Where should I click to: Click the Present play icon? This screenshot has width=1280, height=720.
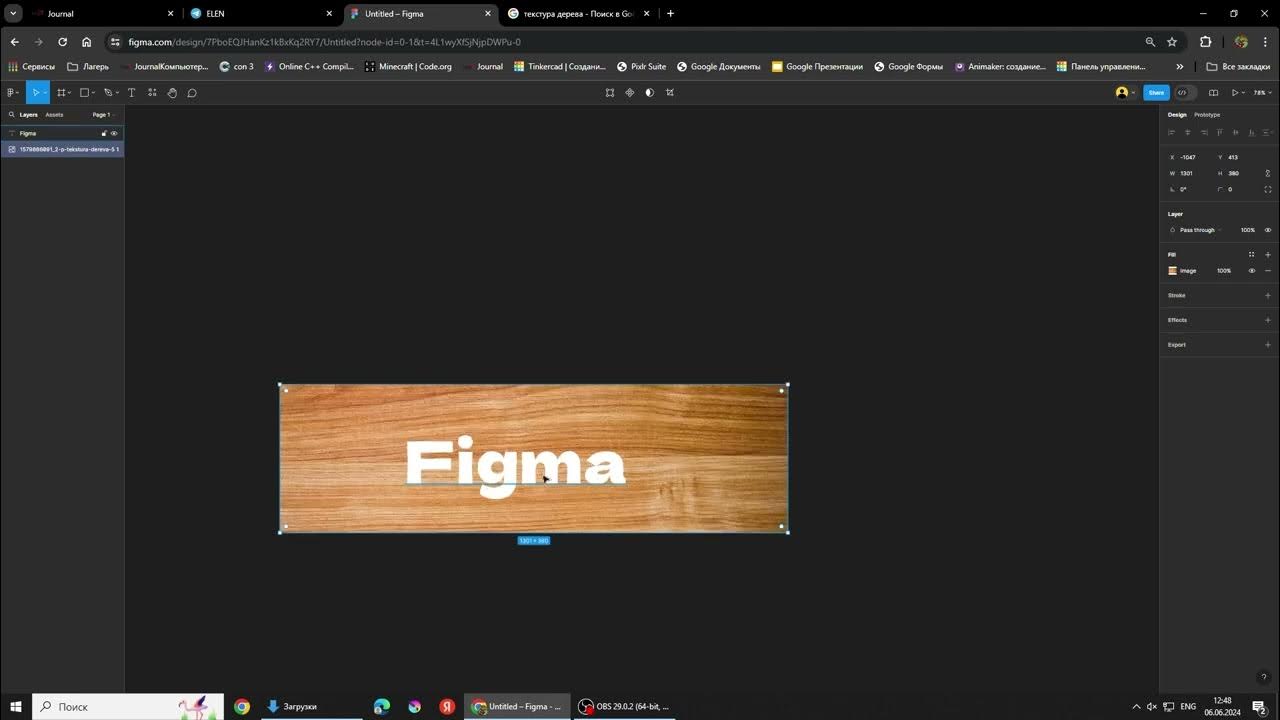click(x=1236, y=93)
